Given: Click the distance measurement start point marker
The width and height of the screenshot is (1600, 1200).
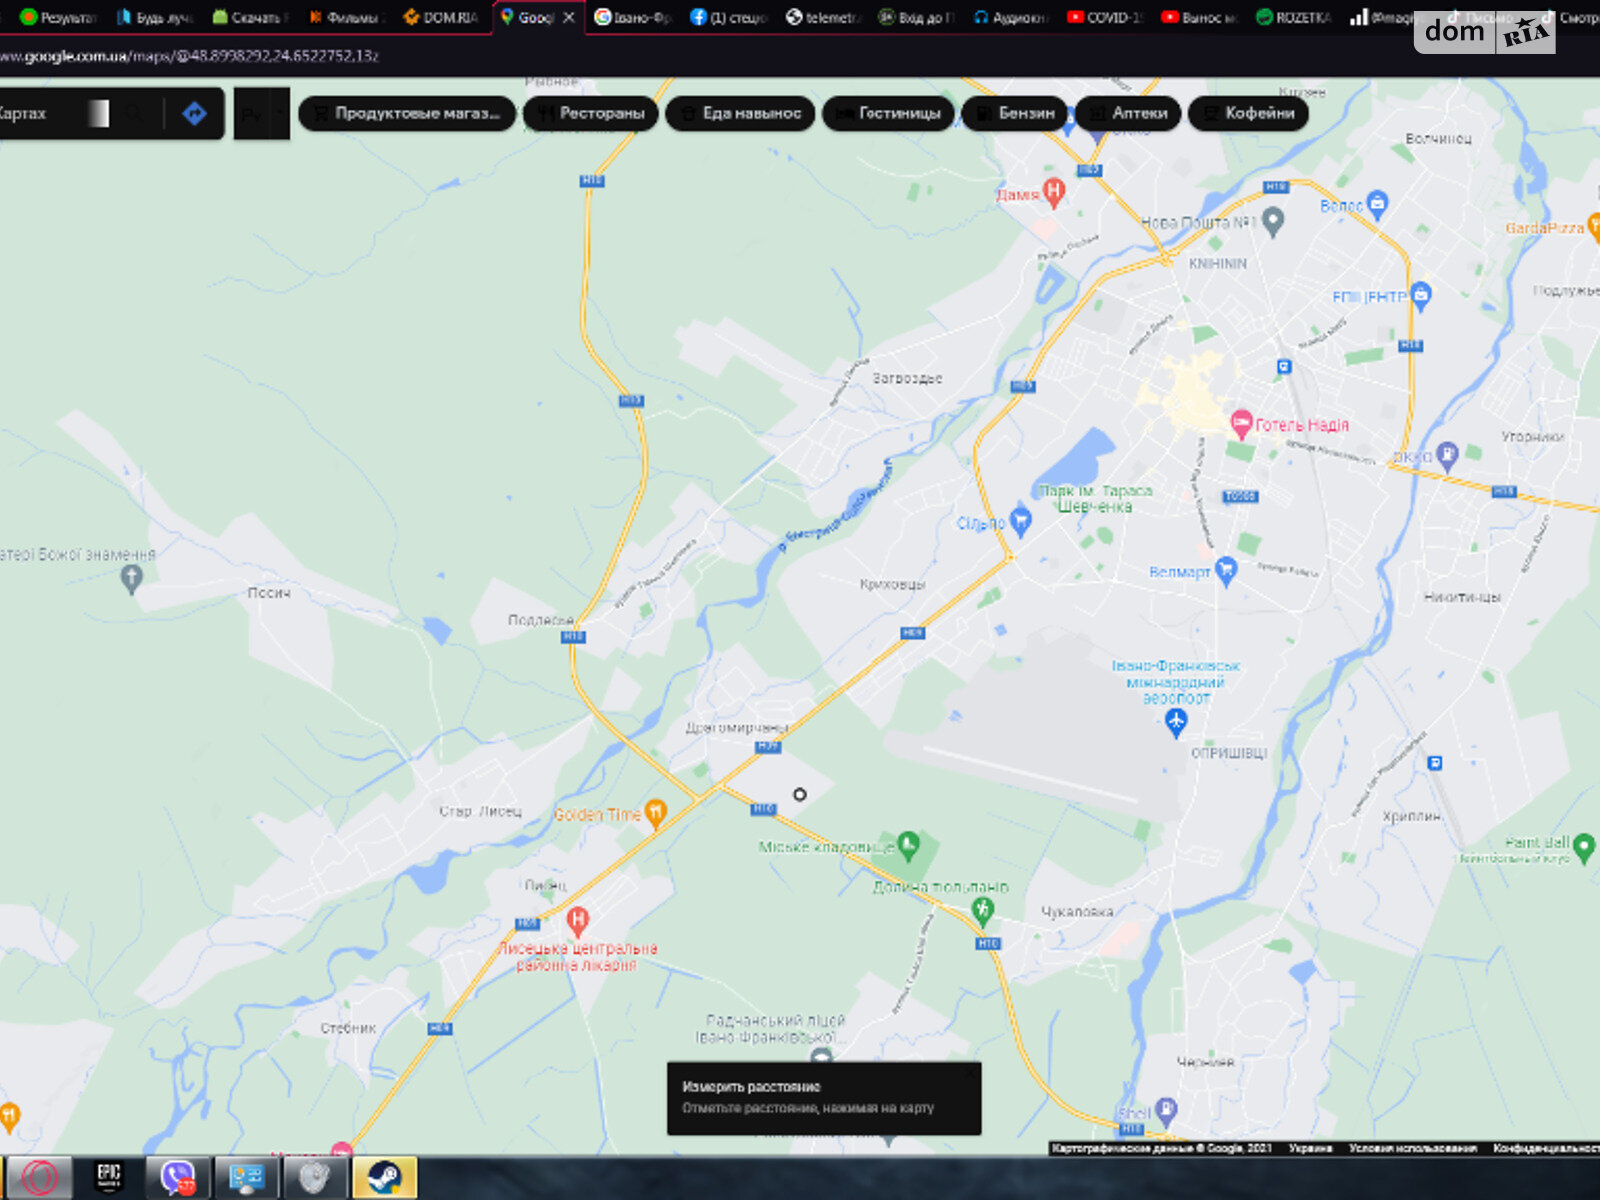Looking at the screenshot, I should tap(800, 795).
